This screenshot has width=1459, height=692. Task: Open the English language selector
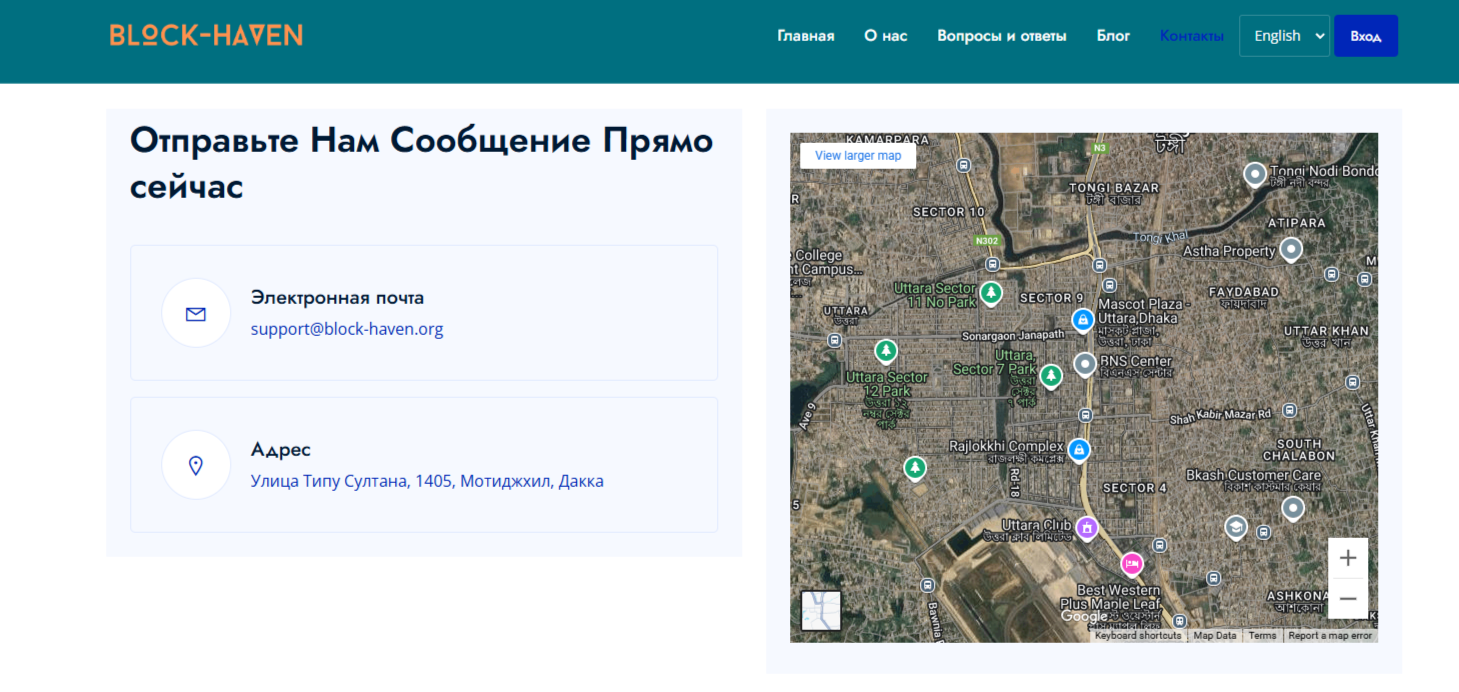(x=1284, y=34)
